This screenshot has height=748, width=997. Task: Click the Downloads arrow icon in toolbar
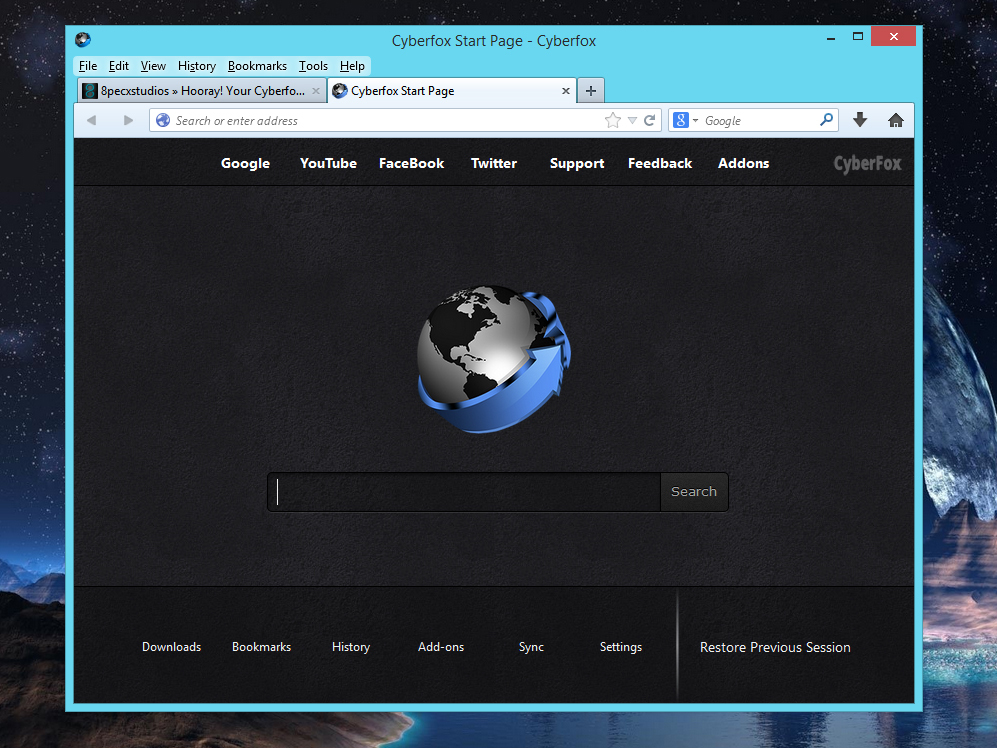pos(859,120)
